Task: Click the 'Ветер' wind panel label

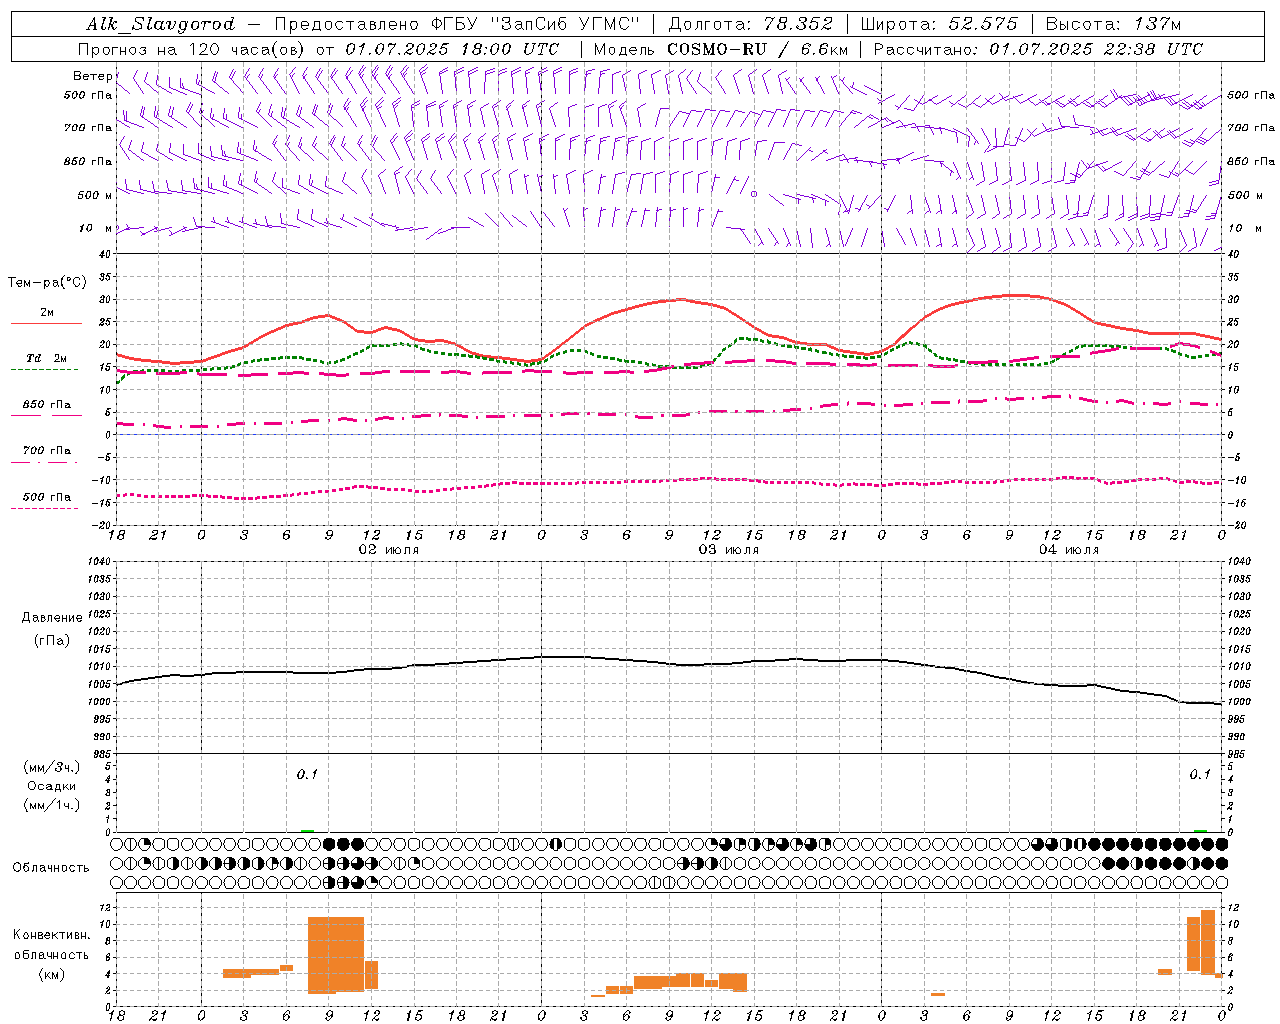Action: tap(92, 76)
